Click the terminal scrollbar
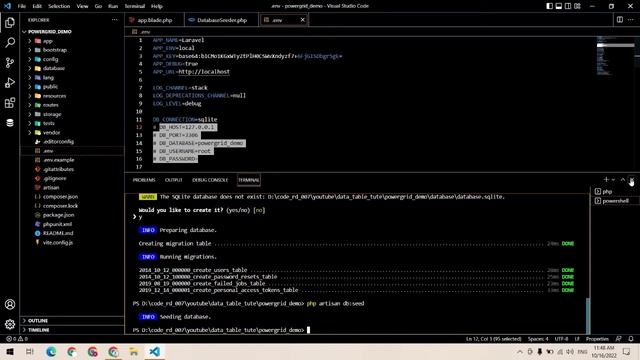Screen dimensions: 640x360 pyautogui.click(x=588, y=316)
